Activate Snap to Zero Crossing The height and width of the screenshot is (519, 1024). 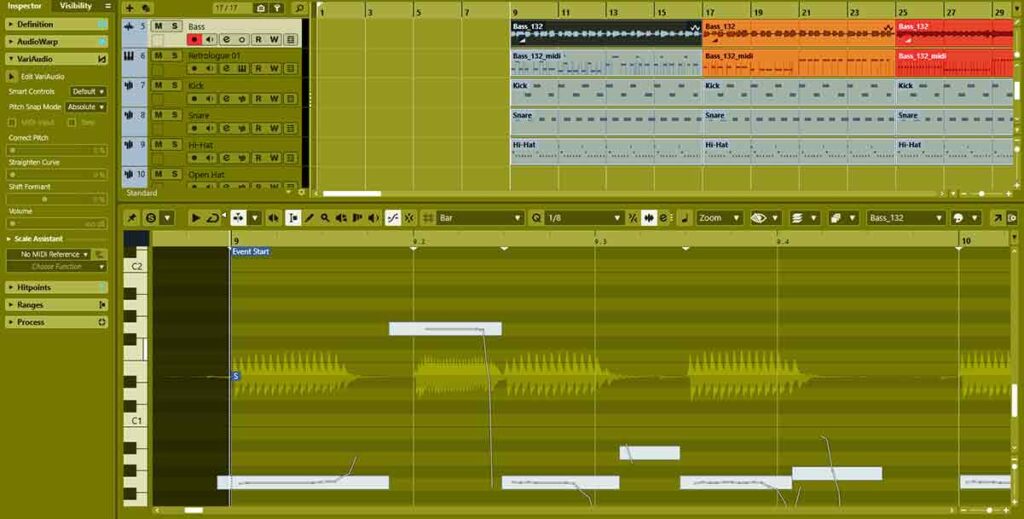[x=392, y=218]
